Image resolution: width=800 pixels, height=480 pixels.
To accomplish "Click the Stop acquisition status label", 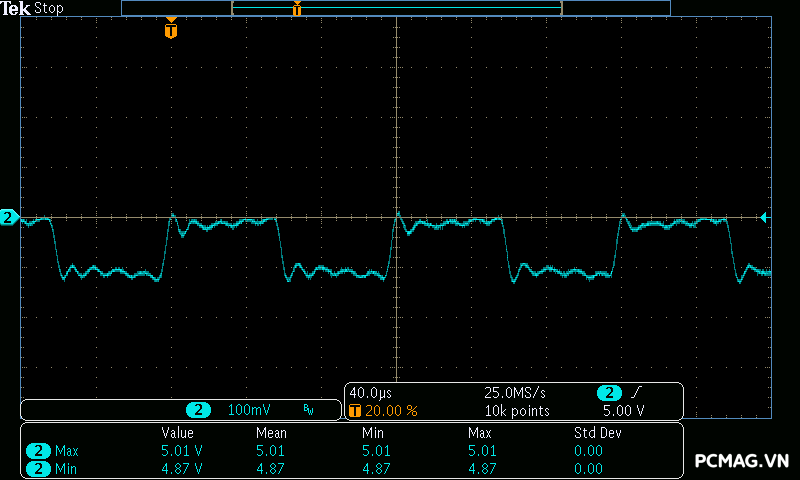I will [x=50, y=8].
